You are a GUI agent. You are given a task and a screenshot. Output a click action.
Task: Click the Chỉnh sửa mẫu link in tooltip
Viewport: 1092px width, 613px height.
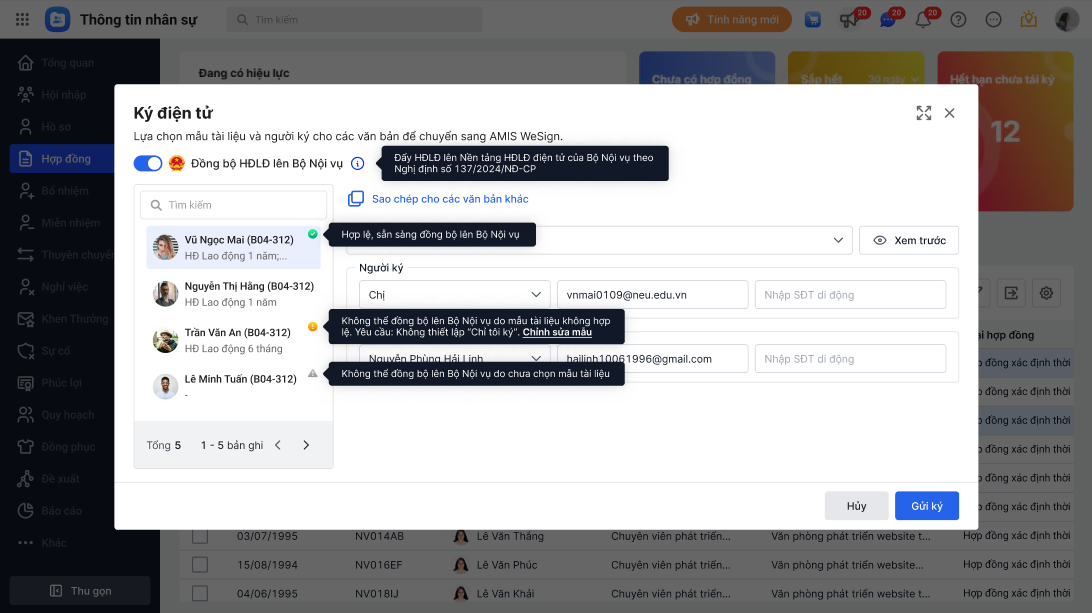(x=557, y=332)
